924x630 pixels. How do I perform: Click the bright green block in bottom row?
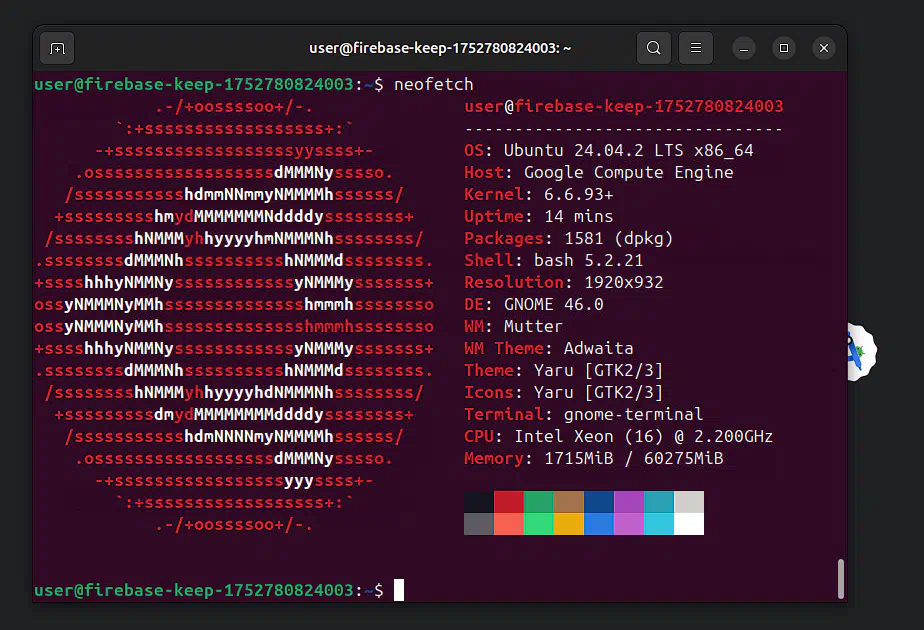pos(539,524)
